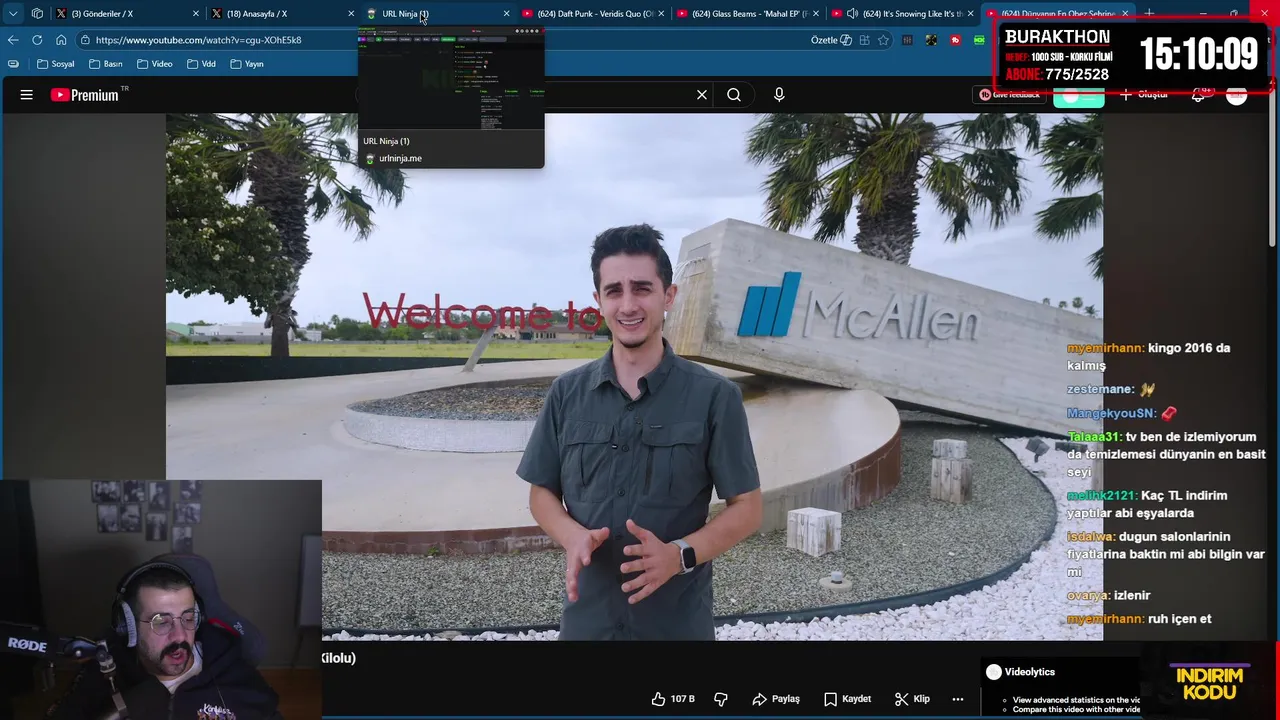Open urlninja.me from tab preview
Image resolution: width=1280 pixels, height=720 pixels.
pyautogui.click(x=400, y=158)
